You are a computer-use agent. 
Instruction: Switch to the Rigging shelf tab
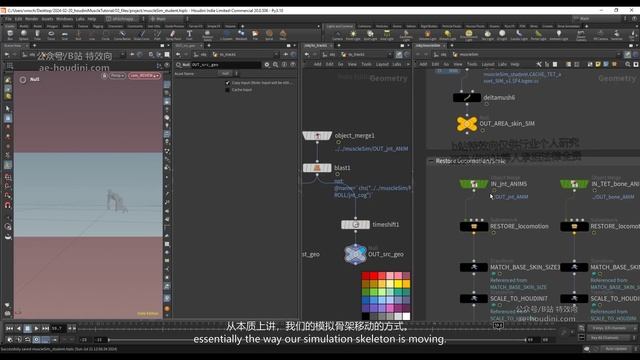[98, 26]
